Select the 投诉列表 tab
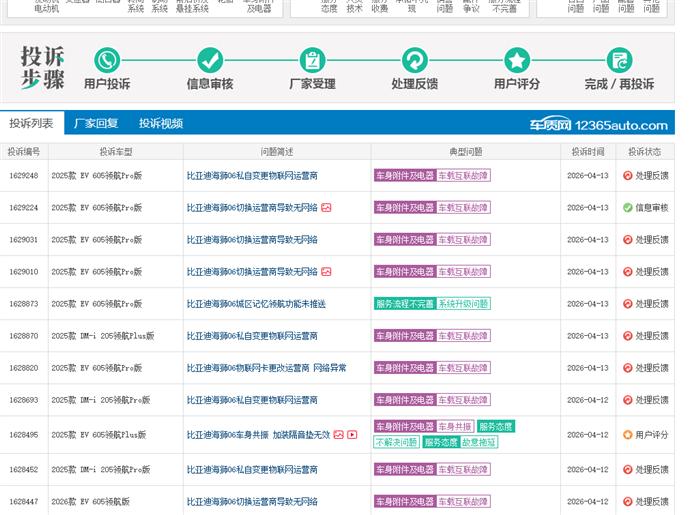This screenshot has height=515, width=700. pos(31,124)
